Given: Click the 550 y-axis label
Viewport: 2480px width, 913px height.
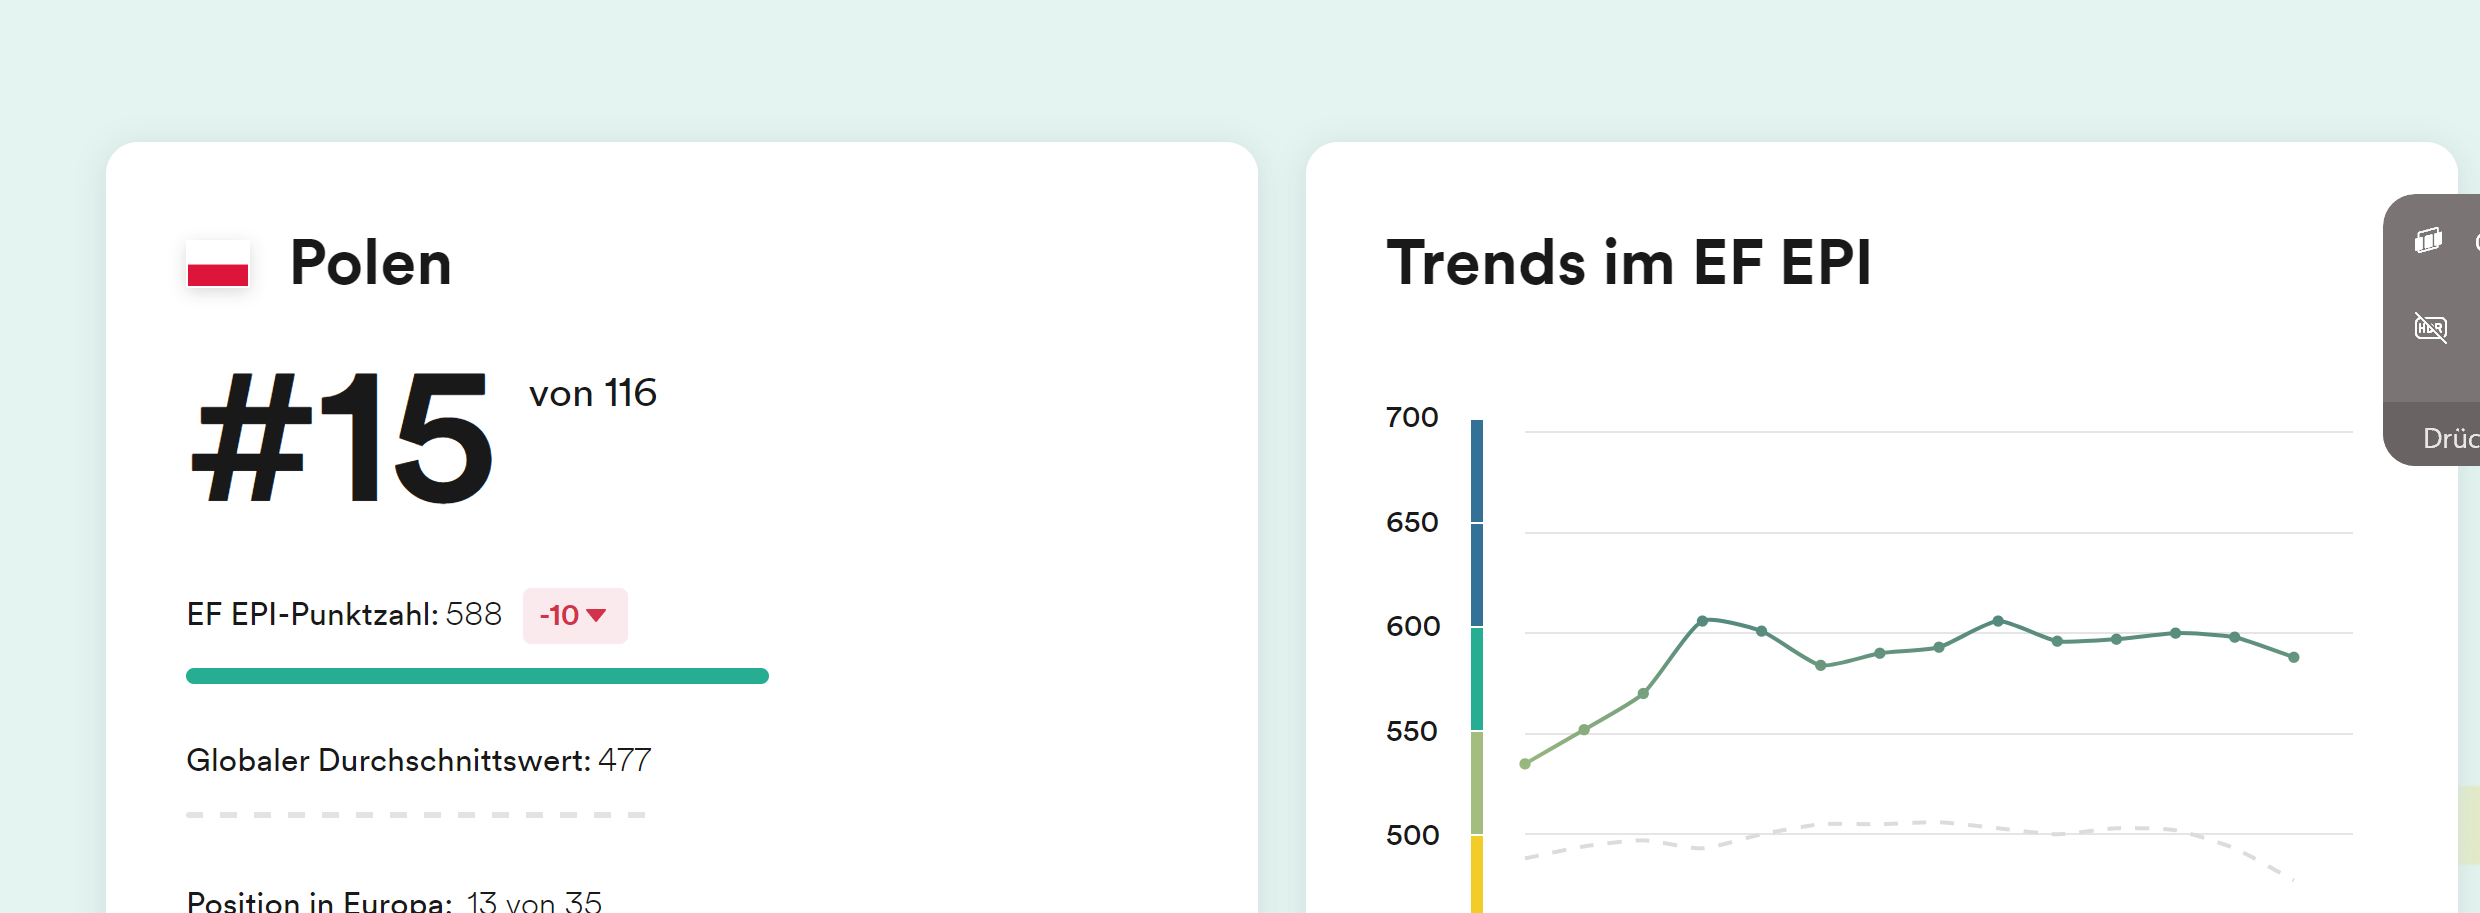Looking at the screenshot, I should tap(1412, 731).
